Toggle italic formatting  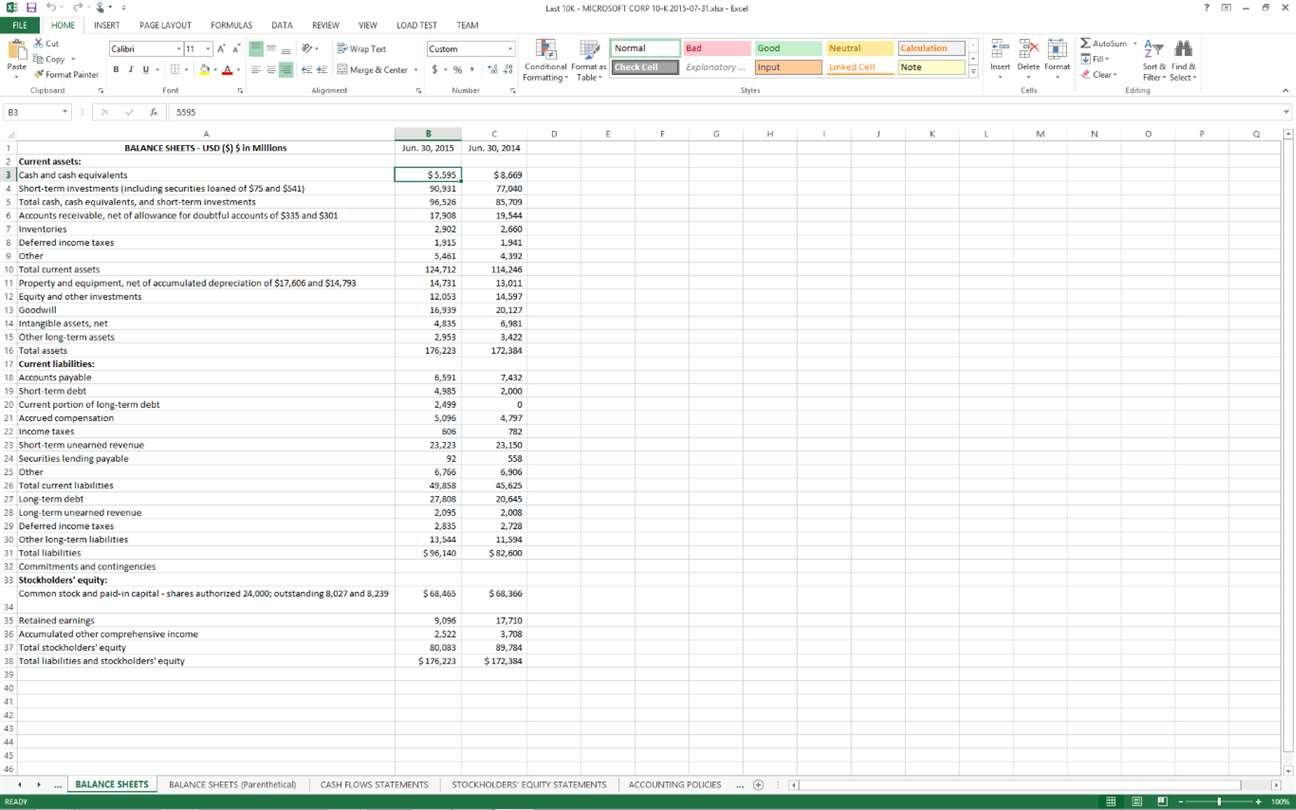click(131, 70)
